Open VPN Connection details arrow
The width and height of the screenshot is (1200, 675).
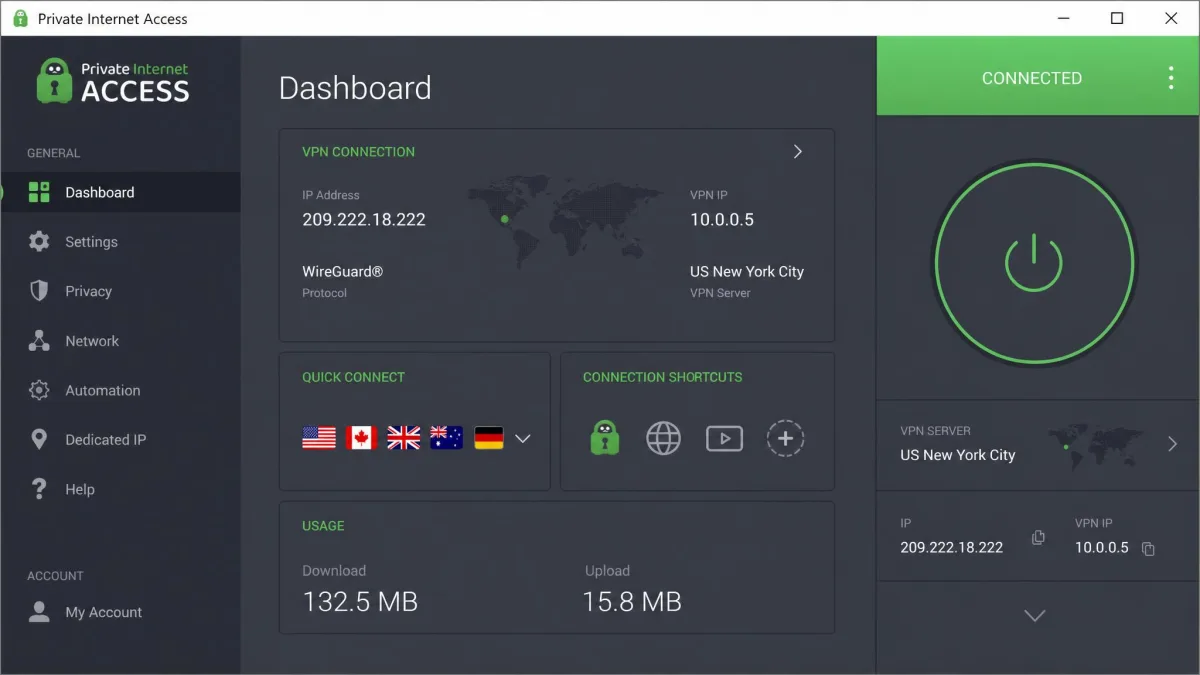pos(797,152)
